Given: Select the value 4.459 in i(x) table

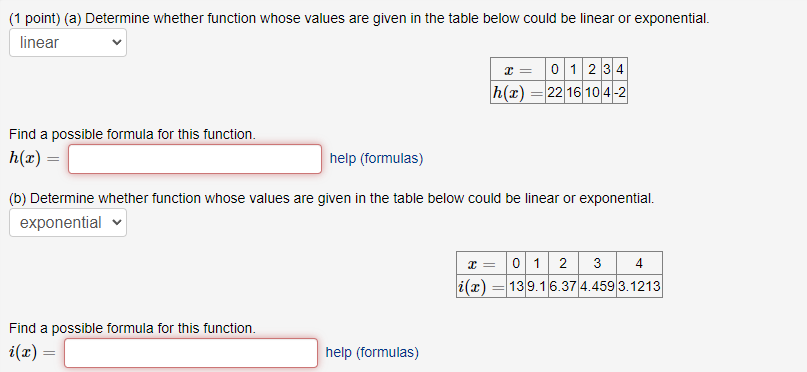Looking at the screenshot, I should pos(597,287).
